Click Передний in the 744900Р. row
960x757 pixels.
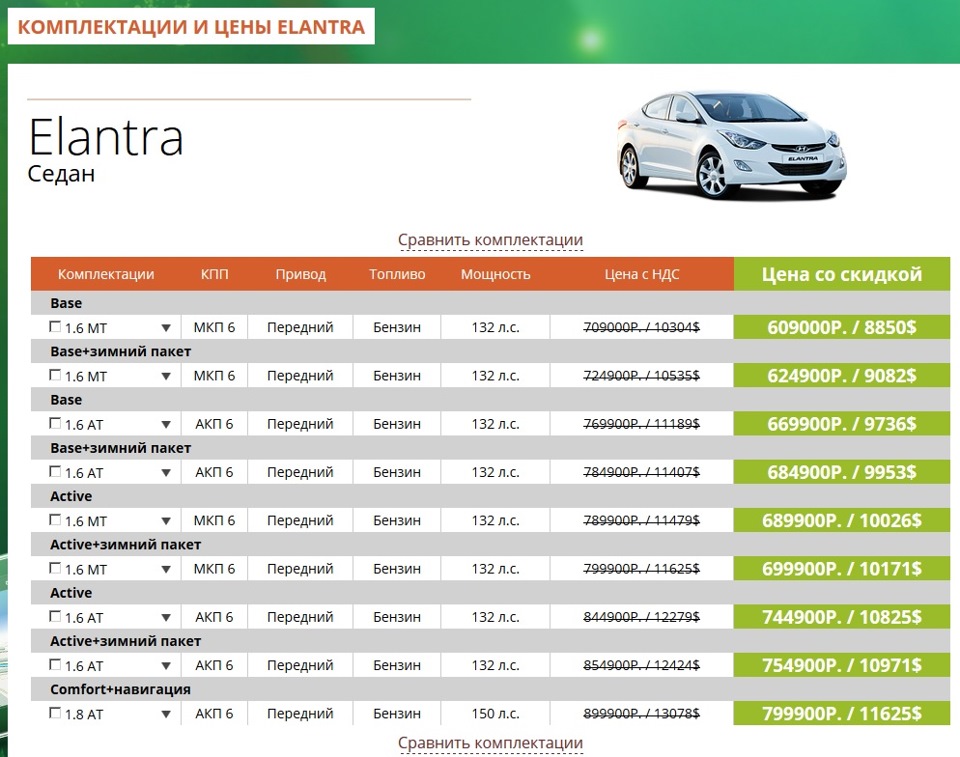pos(300,617)
